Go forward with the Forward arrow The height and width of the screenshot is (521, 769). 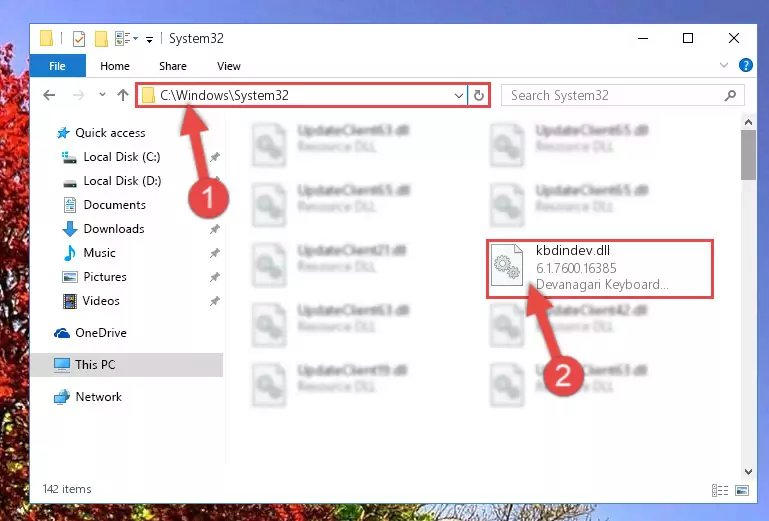tap(78, 95)
